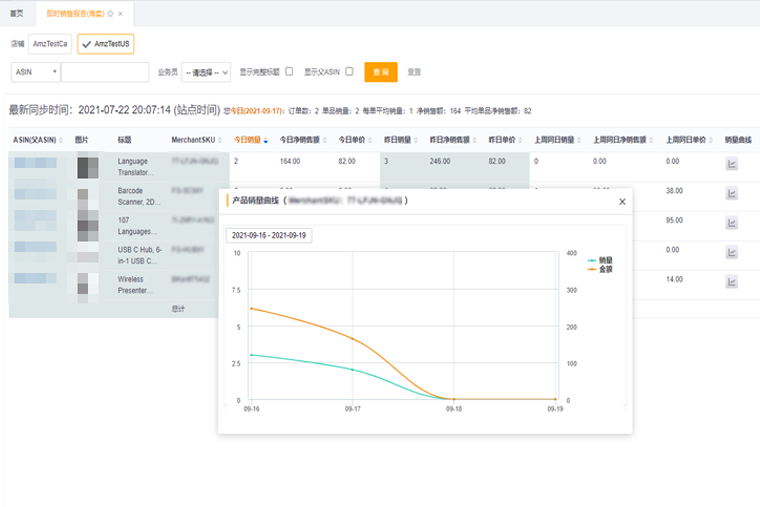Screen dimensions: 760x507
Task: Open sales curve icon in 38.00 row
Action: (x=731, y=194)
